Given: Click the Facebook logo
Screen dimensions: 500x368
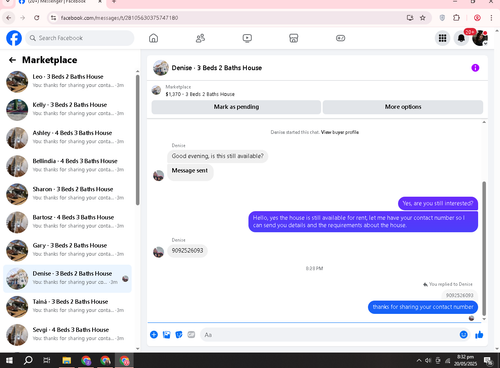Looking at the screenshot, I should [x=14, y=38].
